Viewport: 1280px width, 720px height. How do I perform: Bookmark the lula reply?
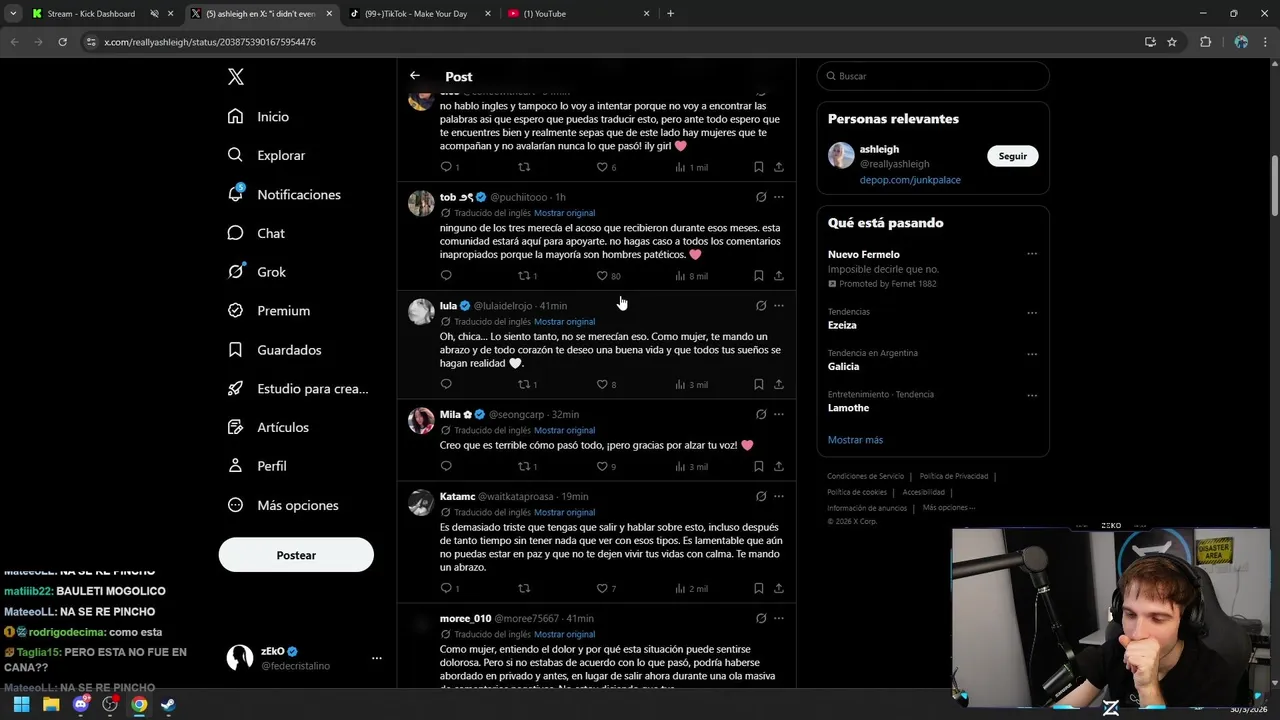pos(759,384)
